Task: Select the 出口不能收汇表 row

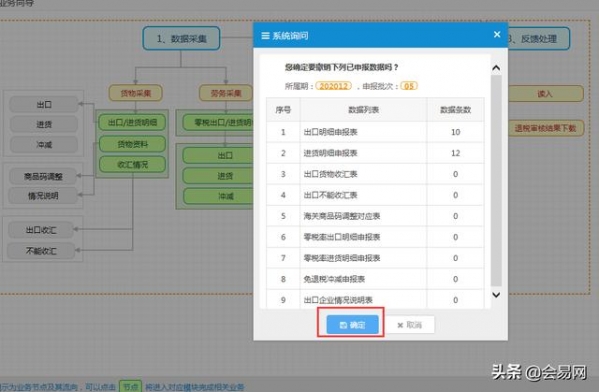Action: click(375, 195)
